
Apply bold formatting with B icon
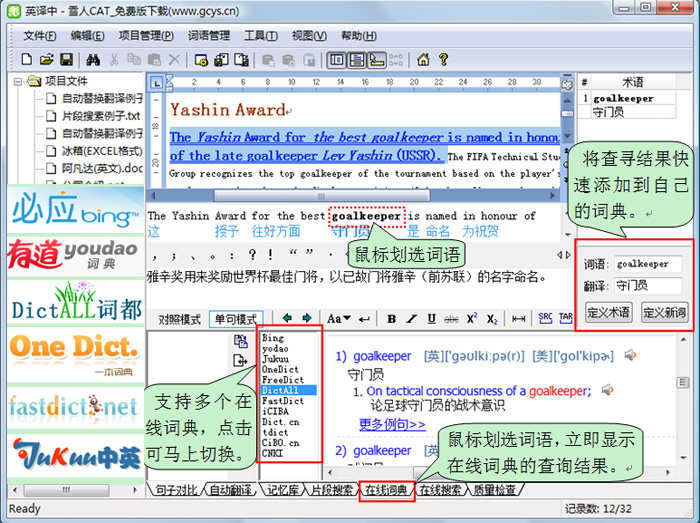tap(392, 319)
